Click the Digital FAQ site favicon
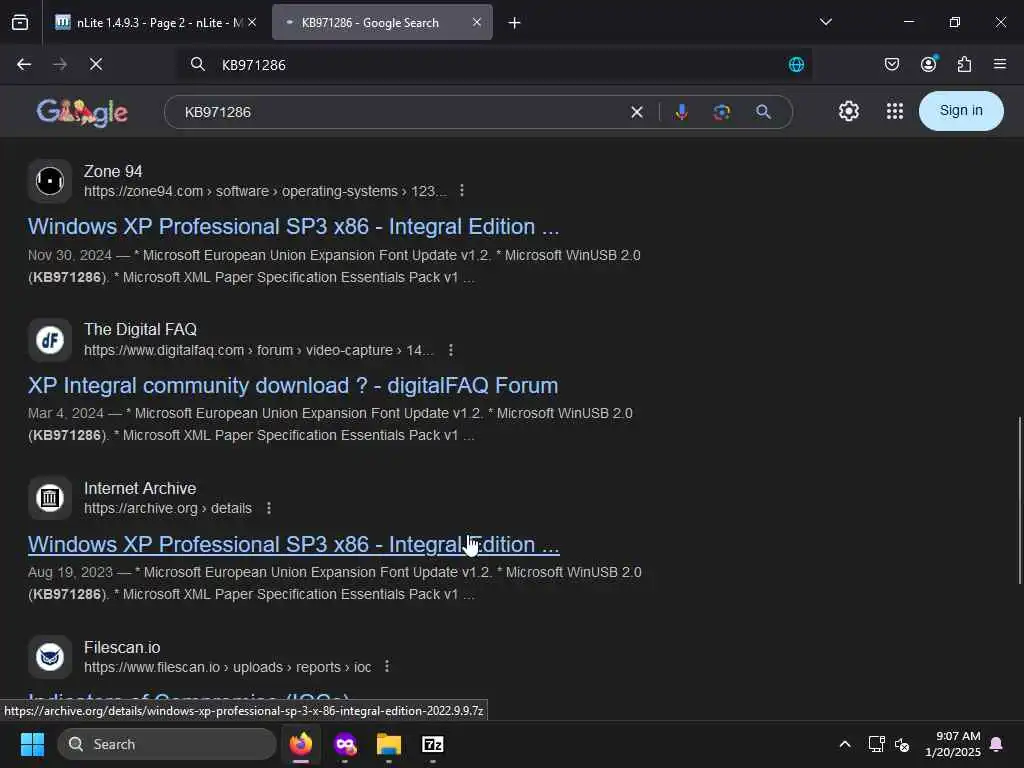Image resolution: width=1024 pixels, height=768 pixels. (x=50, y=340)
